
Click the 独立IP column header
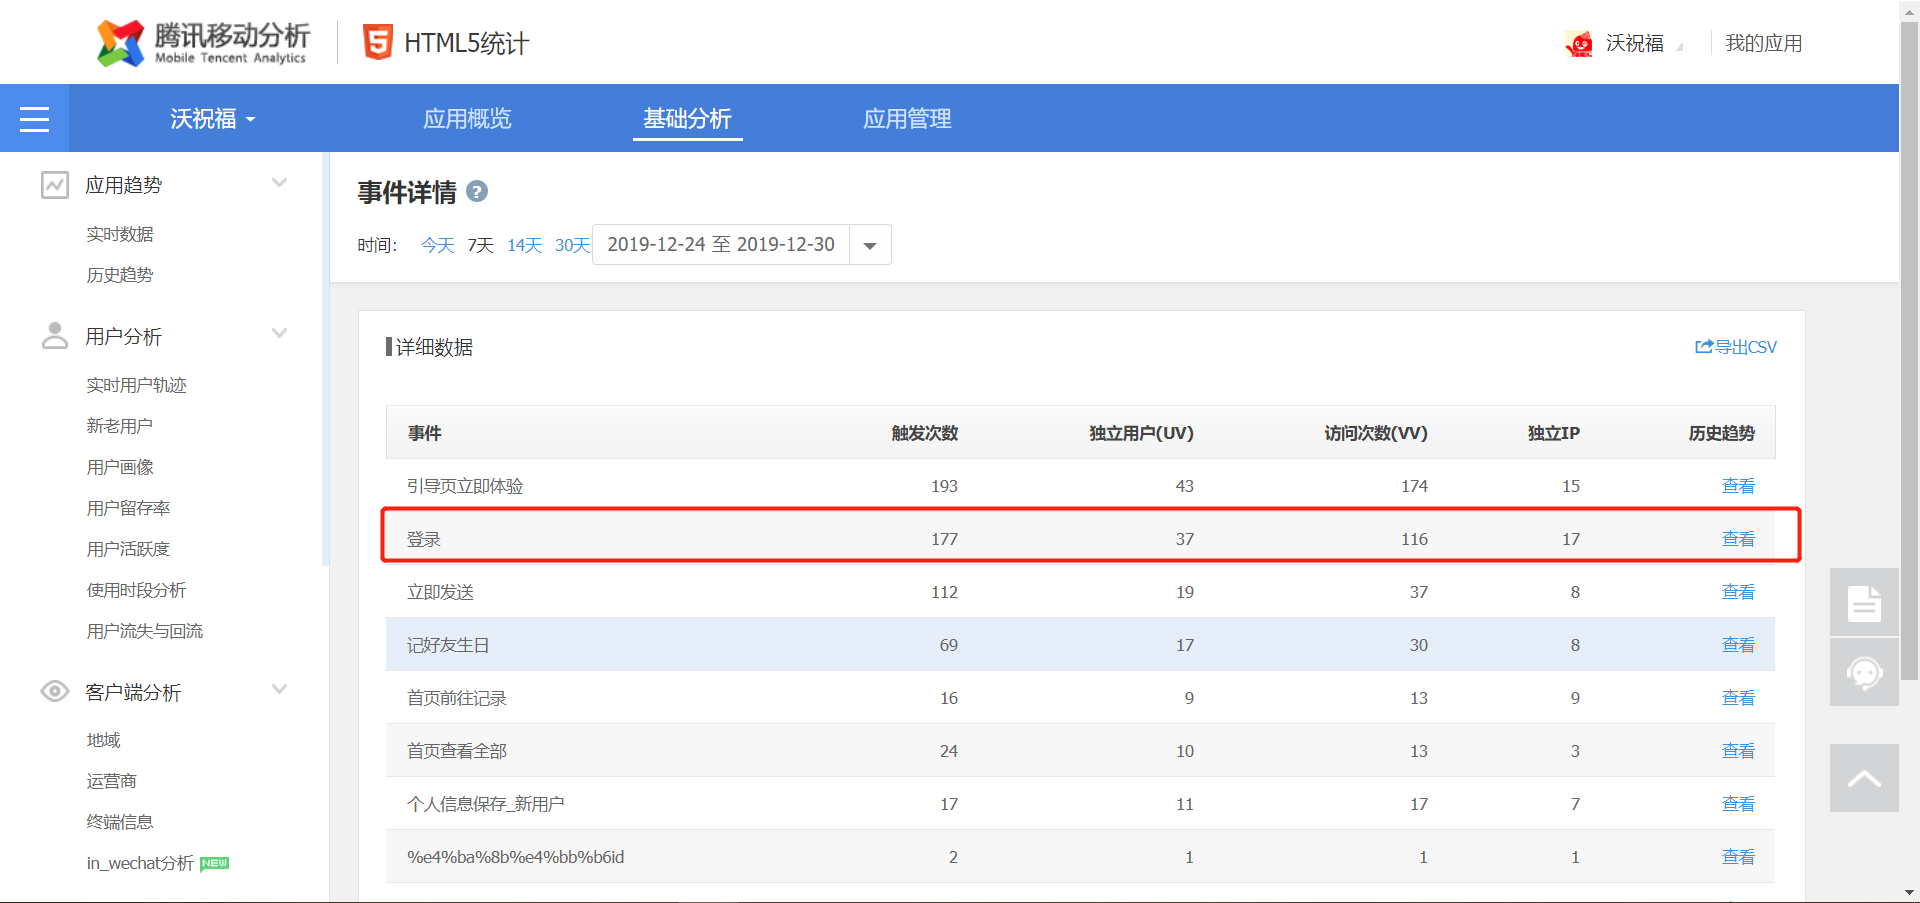(1554, 433)
